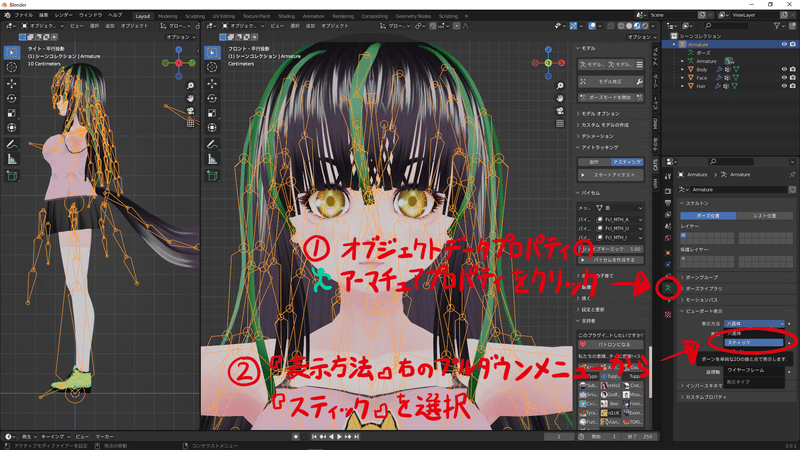Open the ファイル menu

click(x=23, y=15)
